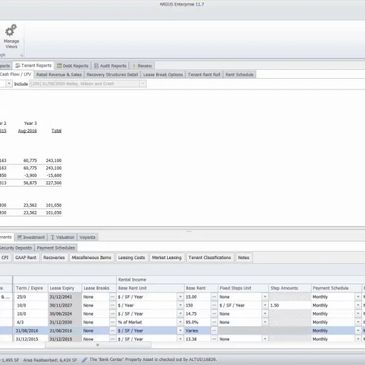Click the Investment tab icon
This screenshot has height=365, width=365.
click(20, 237)
